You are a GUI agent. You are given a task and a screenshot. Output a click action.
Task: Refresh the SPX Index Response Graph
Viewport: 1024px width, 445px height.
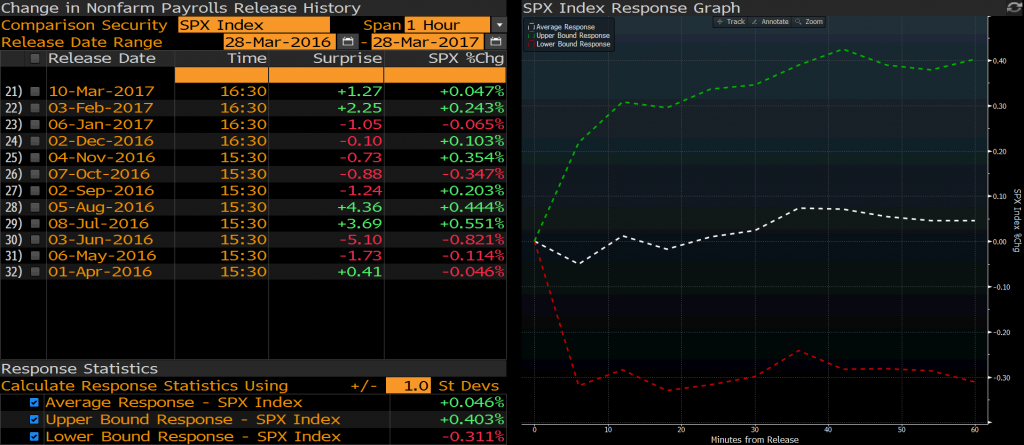click(x=1015, y=7)
